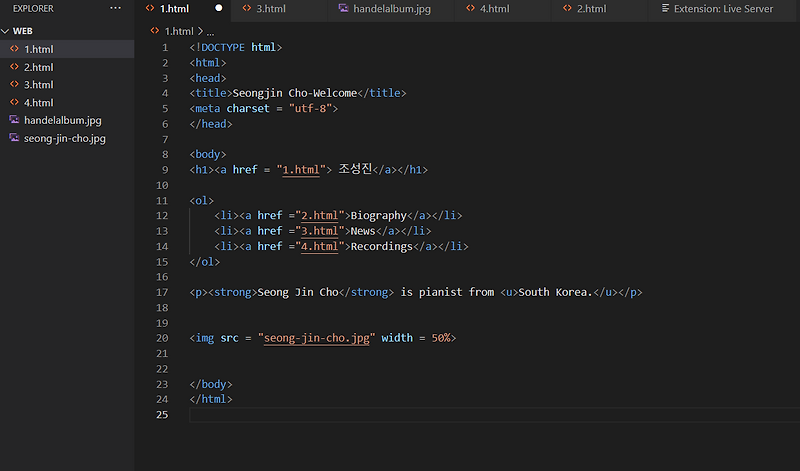Click the HTML icon beside 1.html in Explorer

coord(14,49)
